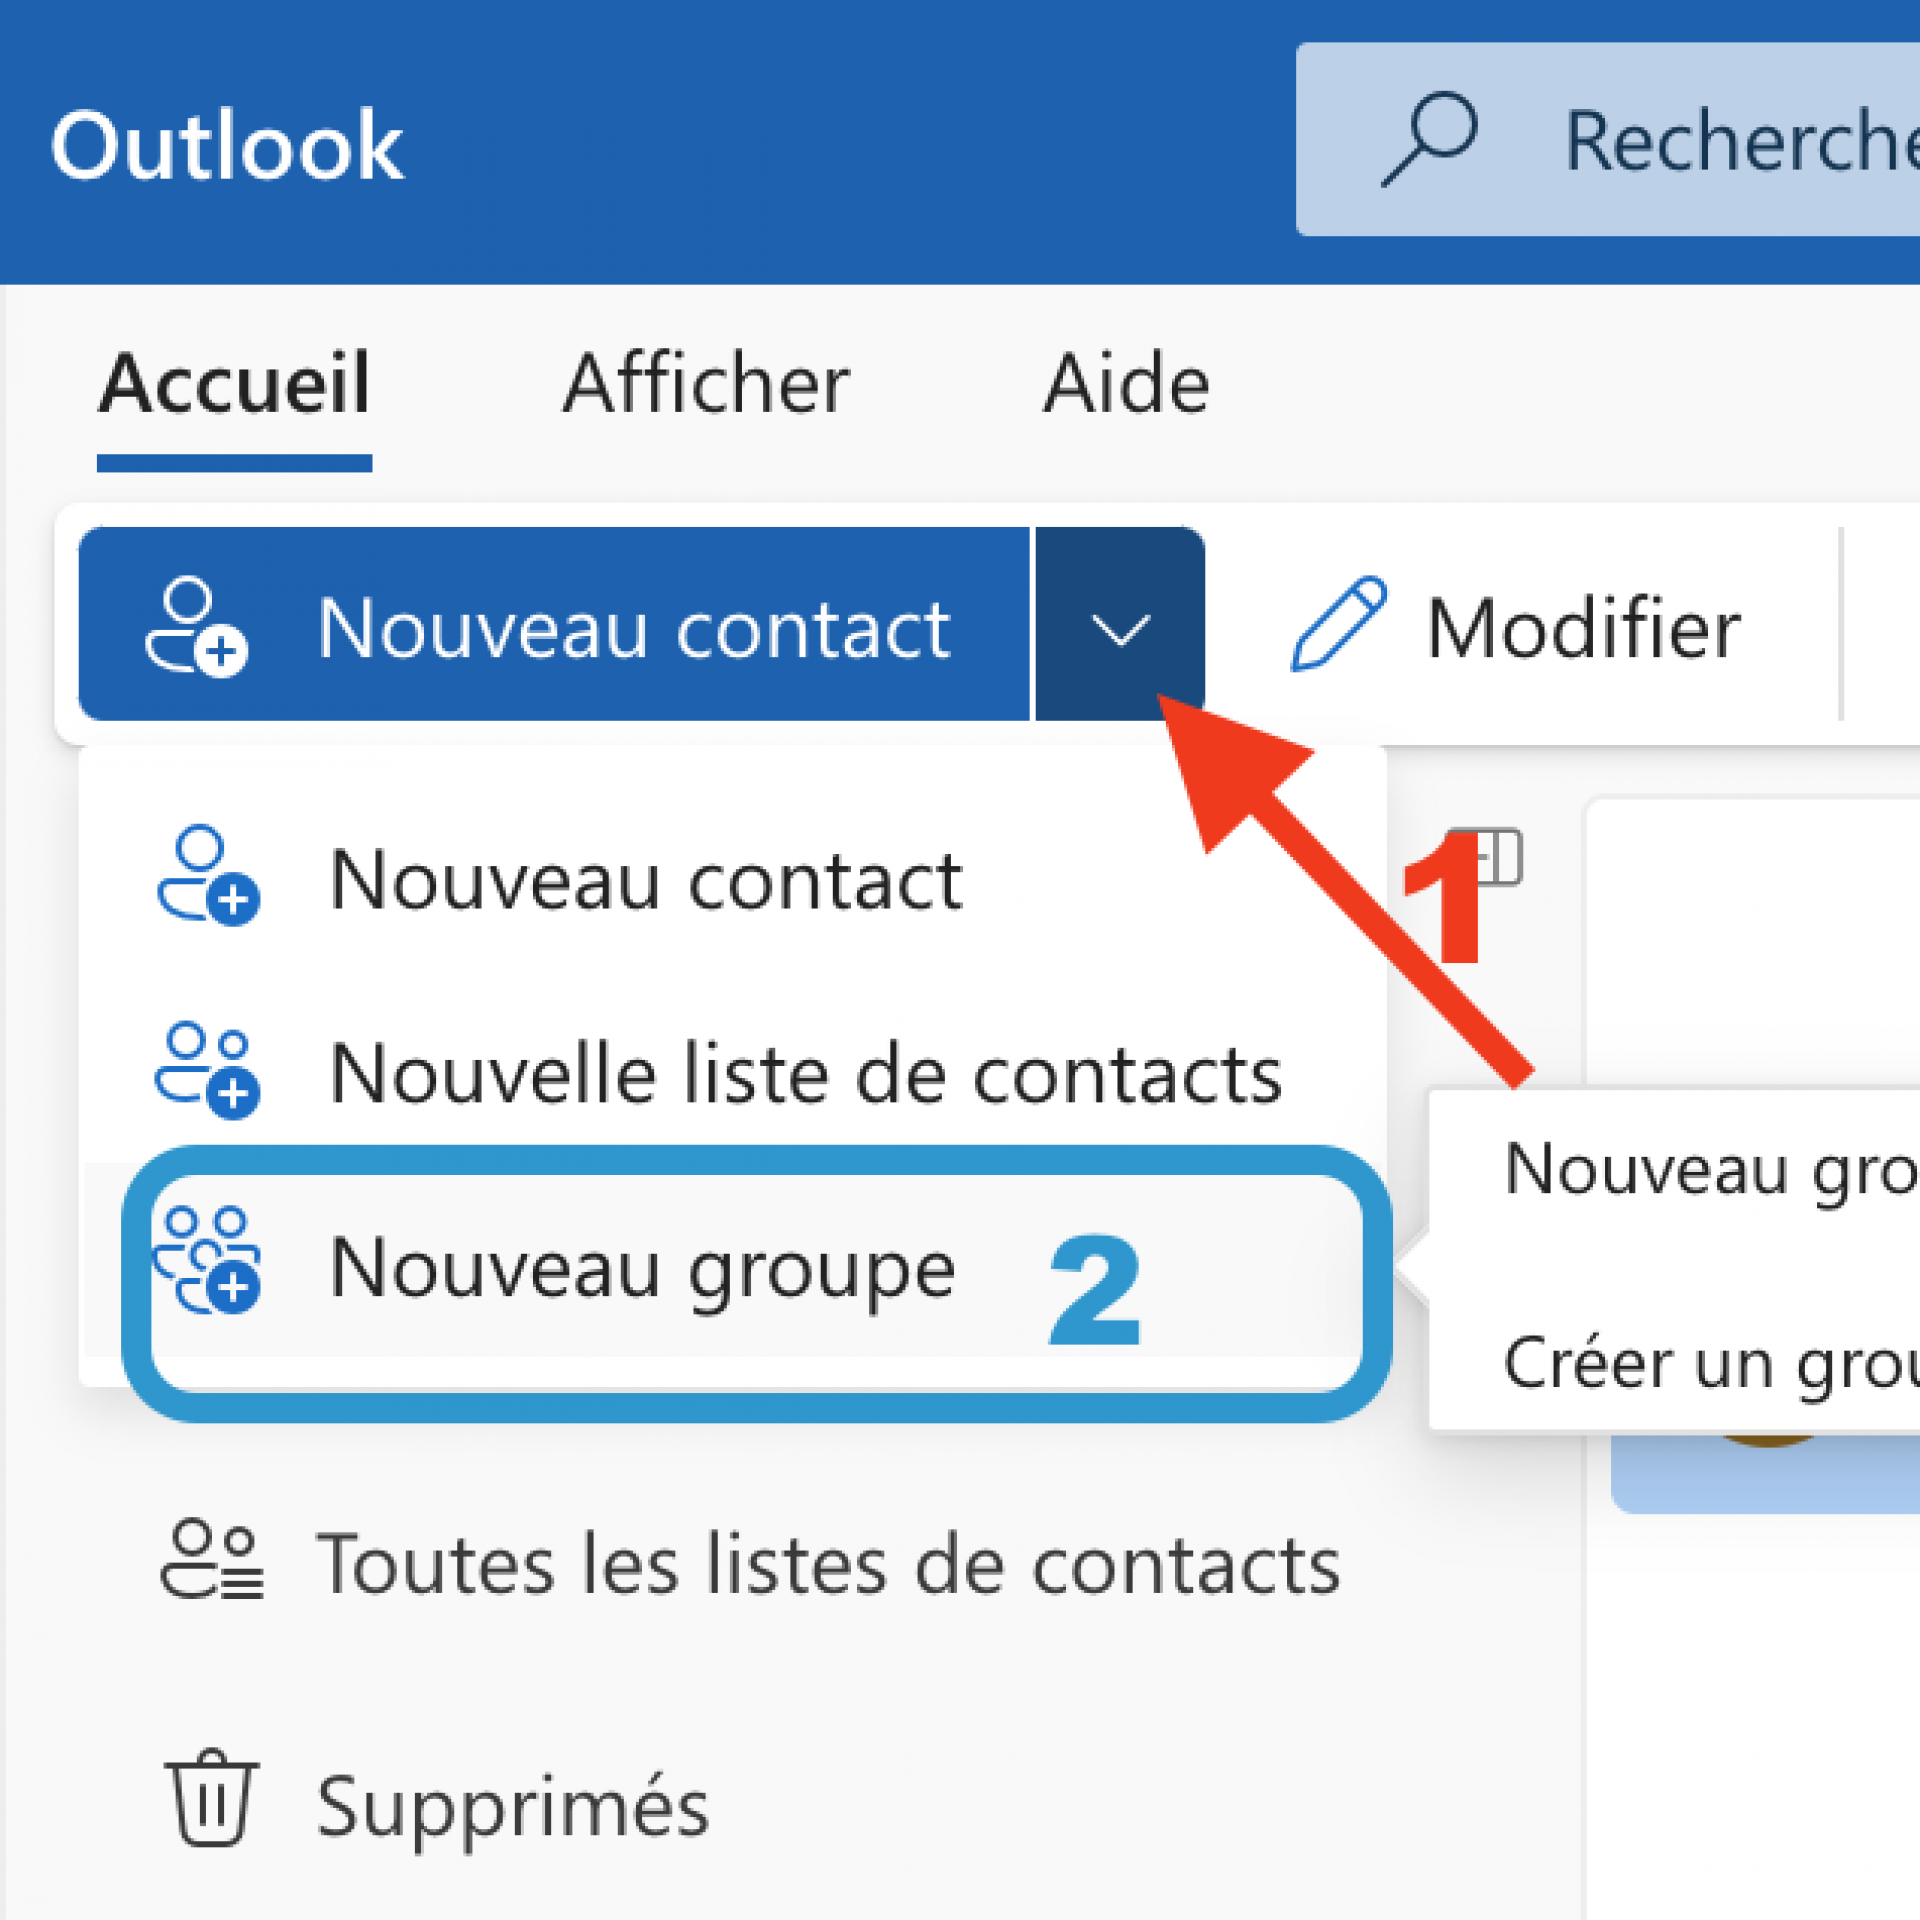Click the Supprimés trash can icon
Image resolution: width=1920 pixels, height=1920 pixels.
211,1798
